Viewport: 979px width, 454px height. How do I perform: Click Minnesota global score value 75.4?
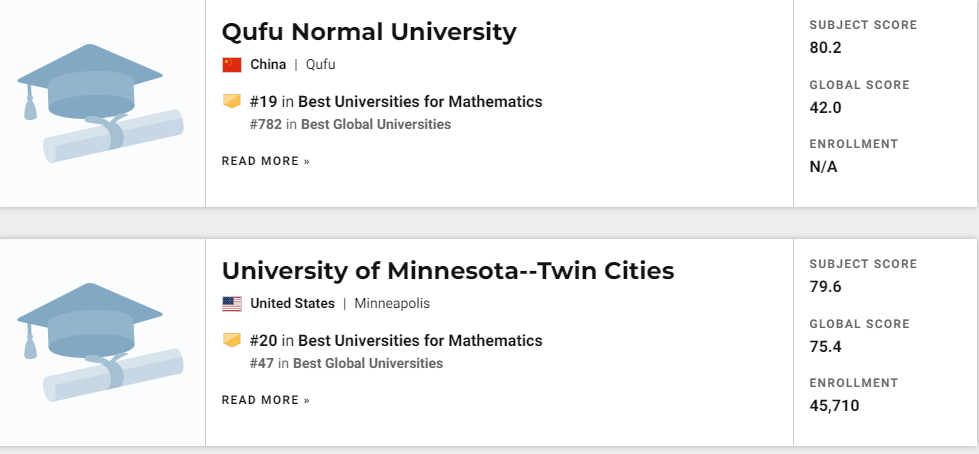tap(826, 347)
